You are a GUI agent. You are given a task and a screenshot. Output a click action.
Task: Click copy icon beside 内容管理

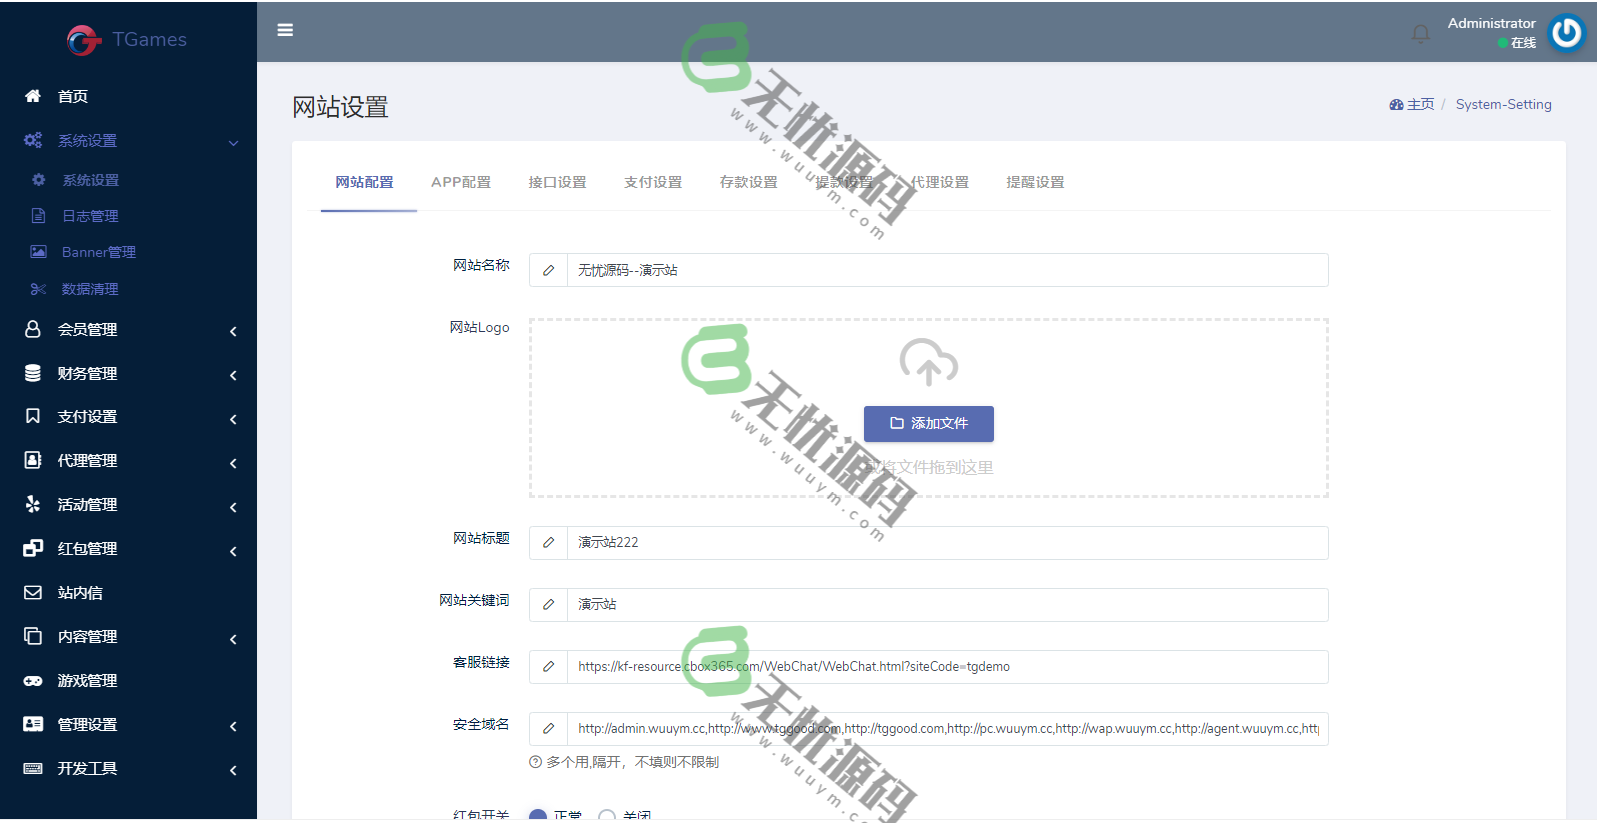pyautogui.click(x=33, y=636)
